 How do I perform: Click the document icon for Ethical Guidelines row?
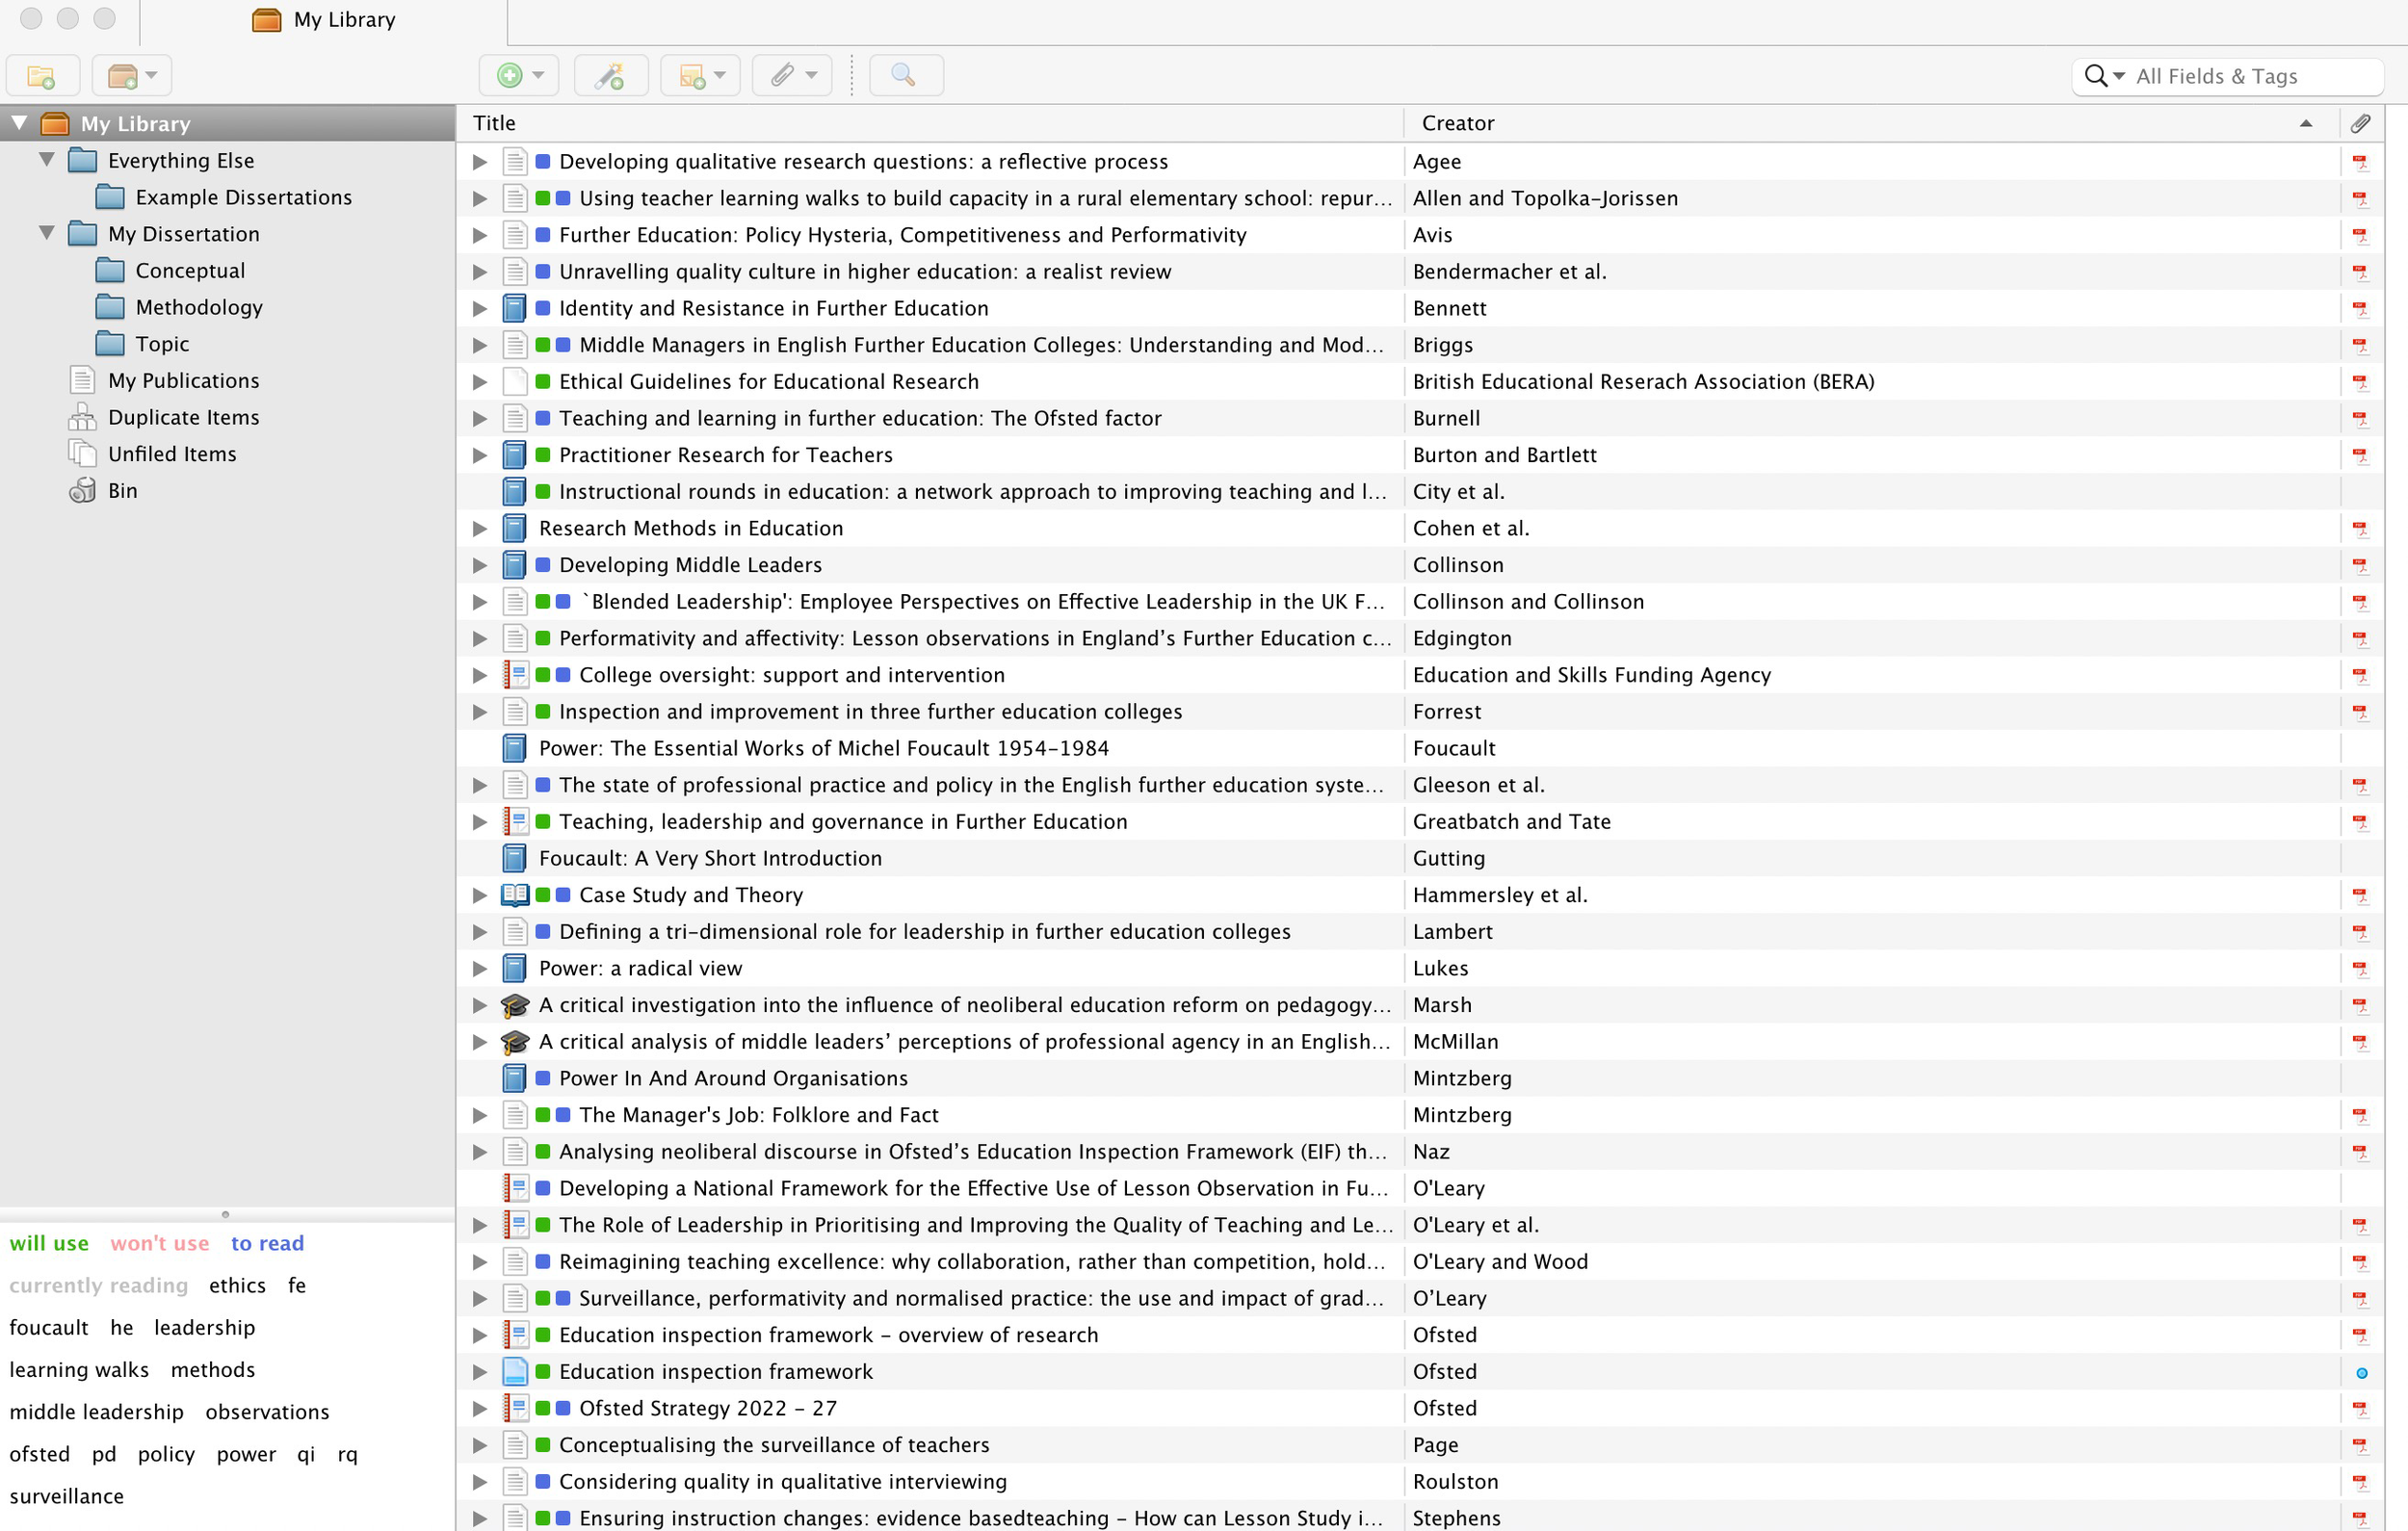point(514,381)
